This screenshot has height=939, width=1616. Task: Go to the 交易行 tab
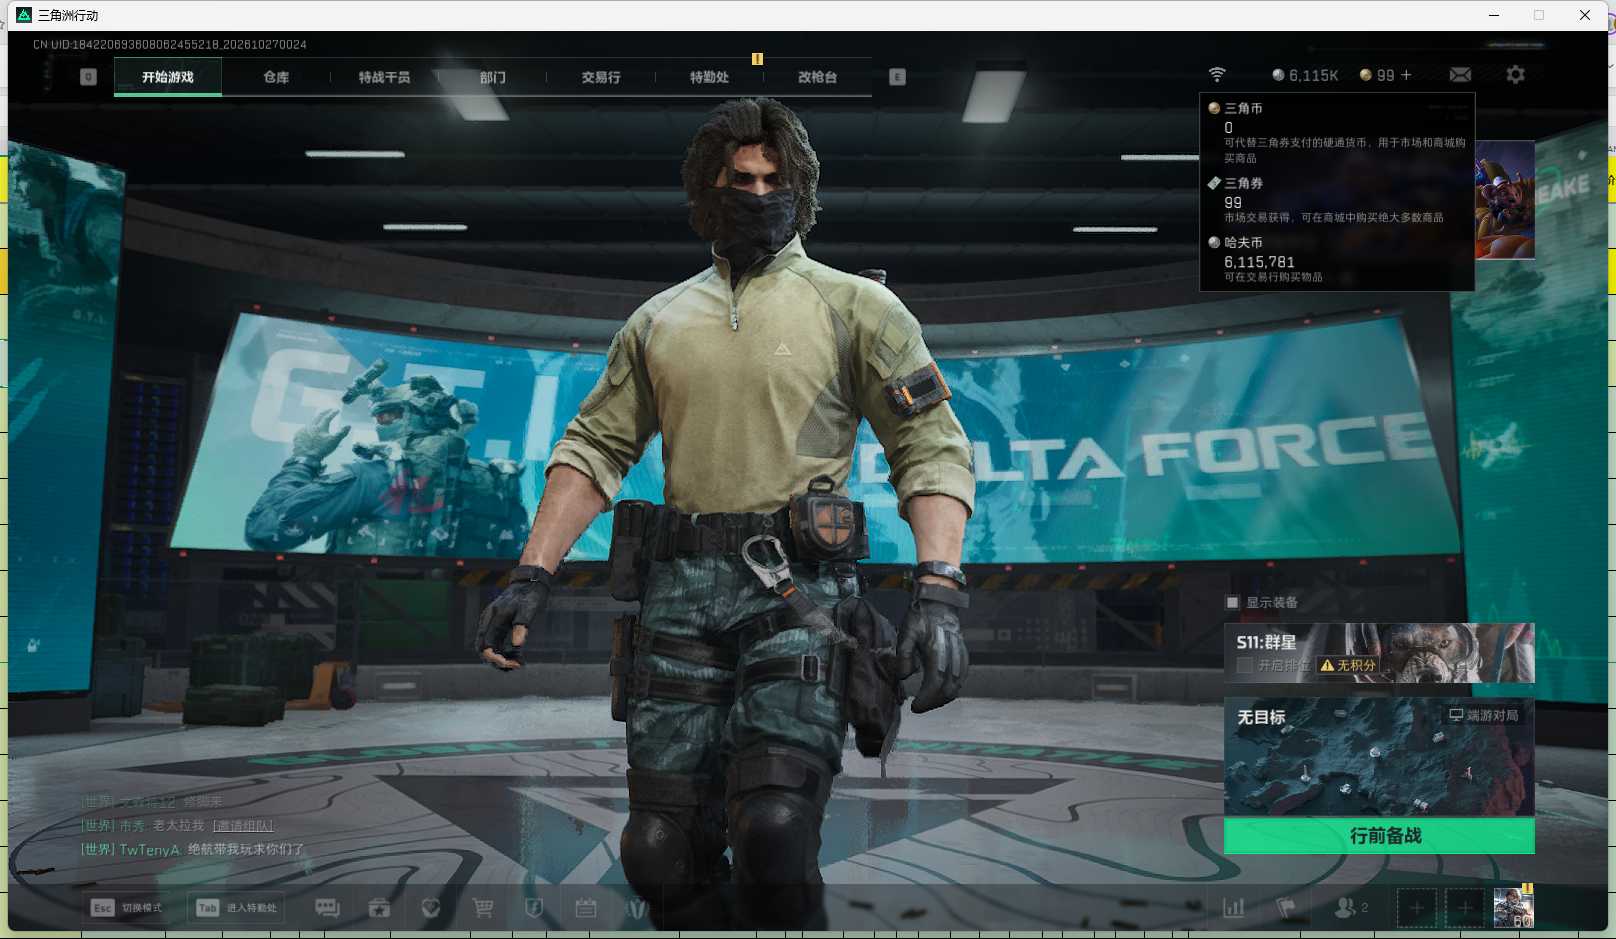(x=601, y=77)
